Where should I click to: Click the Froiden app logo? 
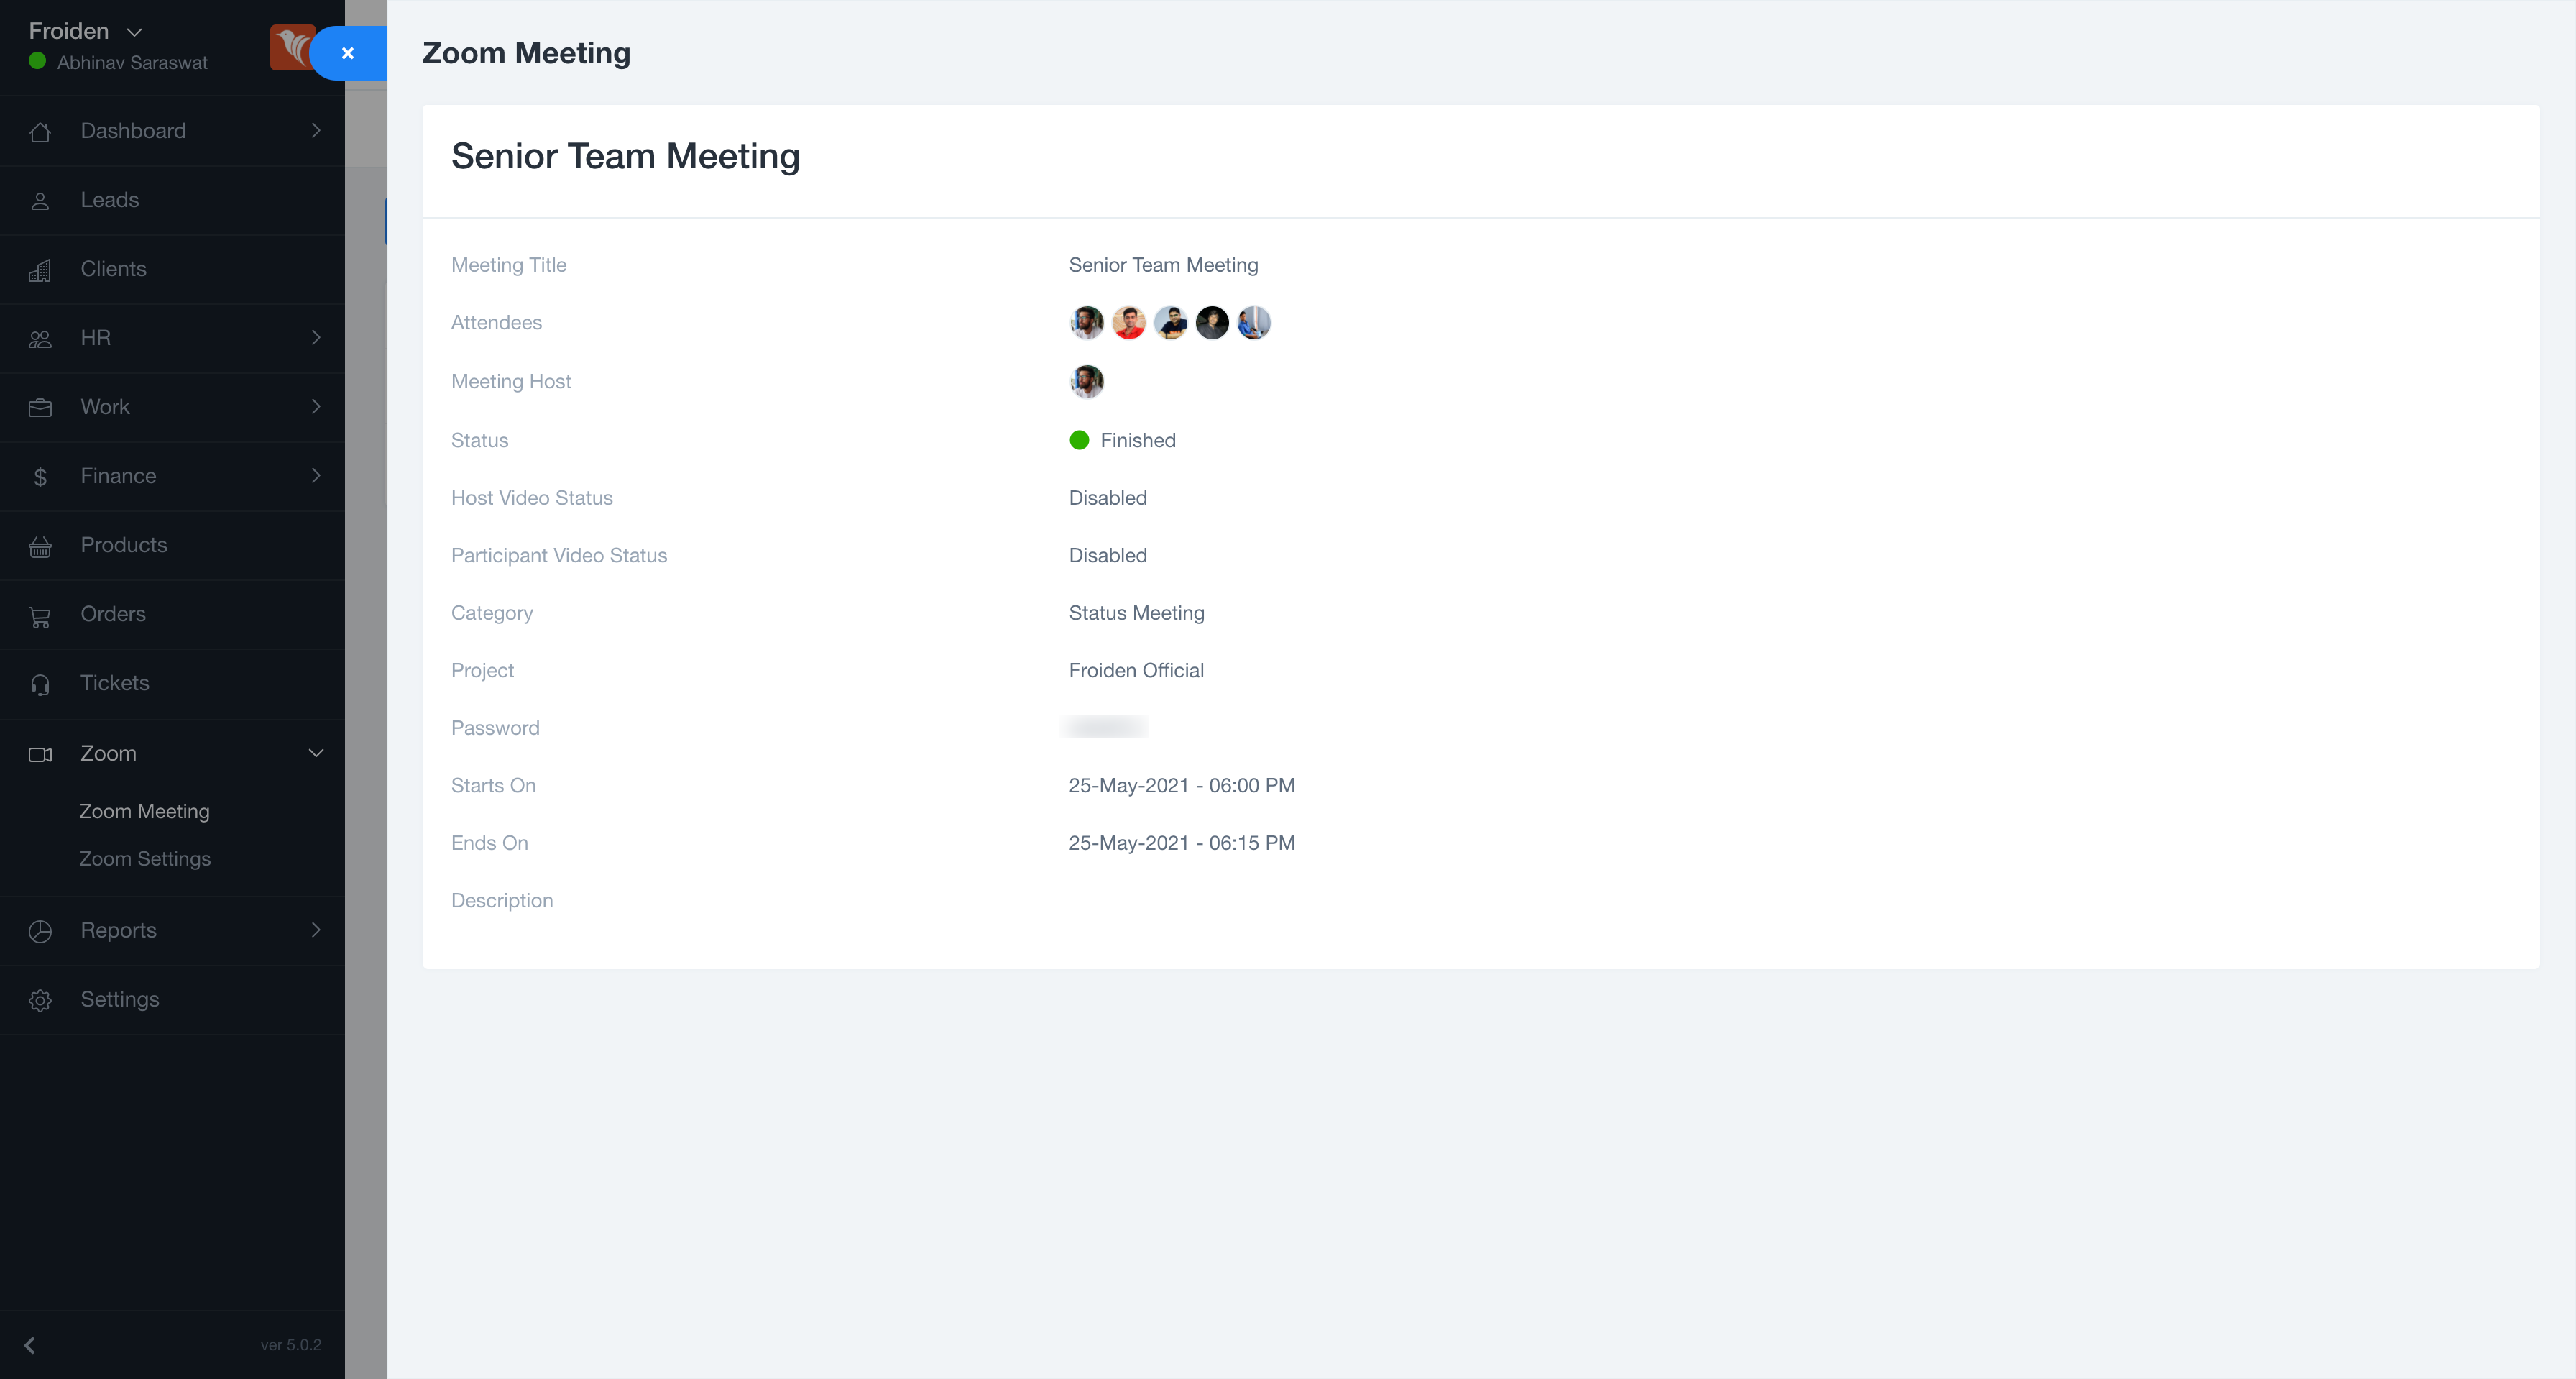(x=292, y=47)
